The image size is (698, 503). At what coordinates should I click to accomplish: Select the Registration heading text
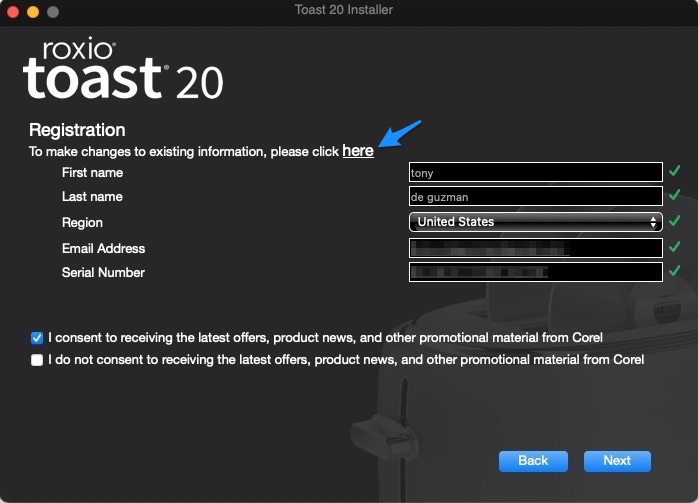pos(77,130)
